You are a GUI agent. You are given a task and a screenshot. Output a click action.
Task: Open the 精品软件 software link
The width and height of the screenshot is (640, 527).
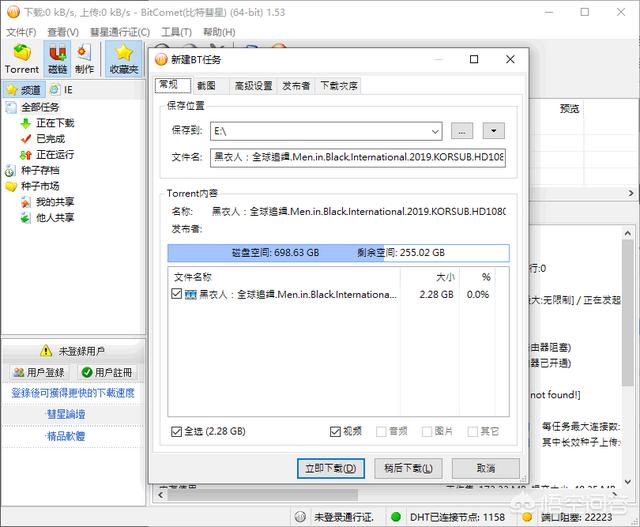(x=66, y=436)
